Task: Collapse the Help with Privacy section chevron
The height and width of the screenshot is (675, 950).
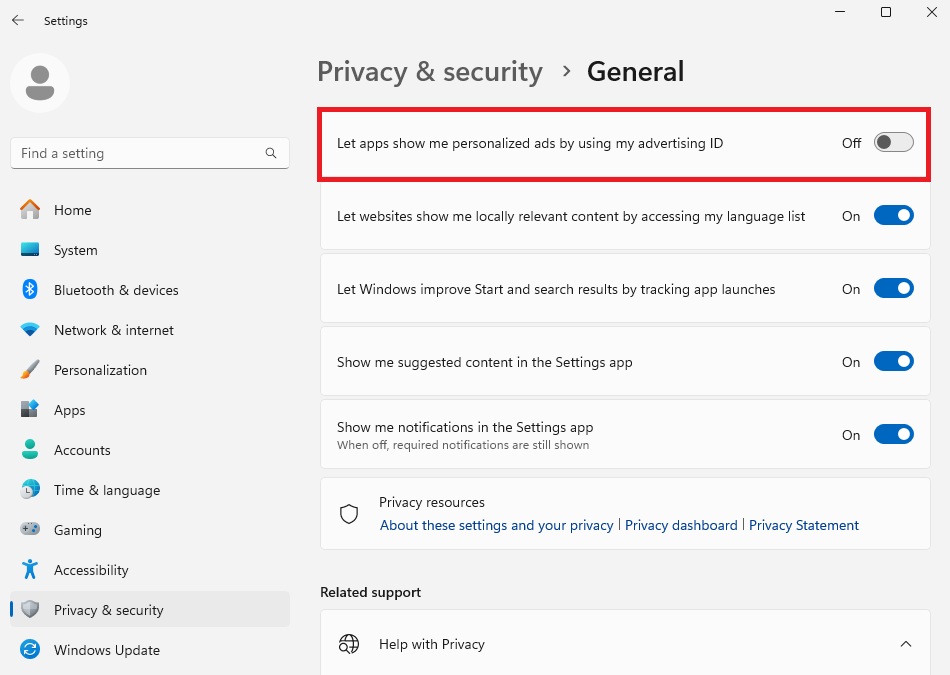Action: tap(906, 643)
